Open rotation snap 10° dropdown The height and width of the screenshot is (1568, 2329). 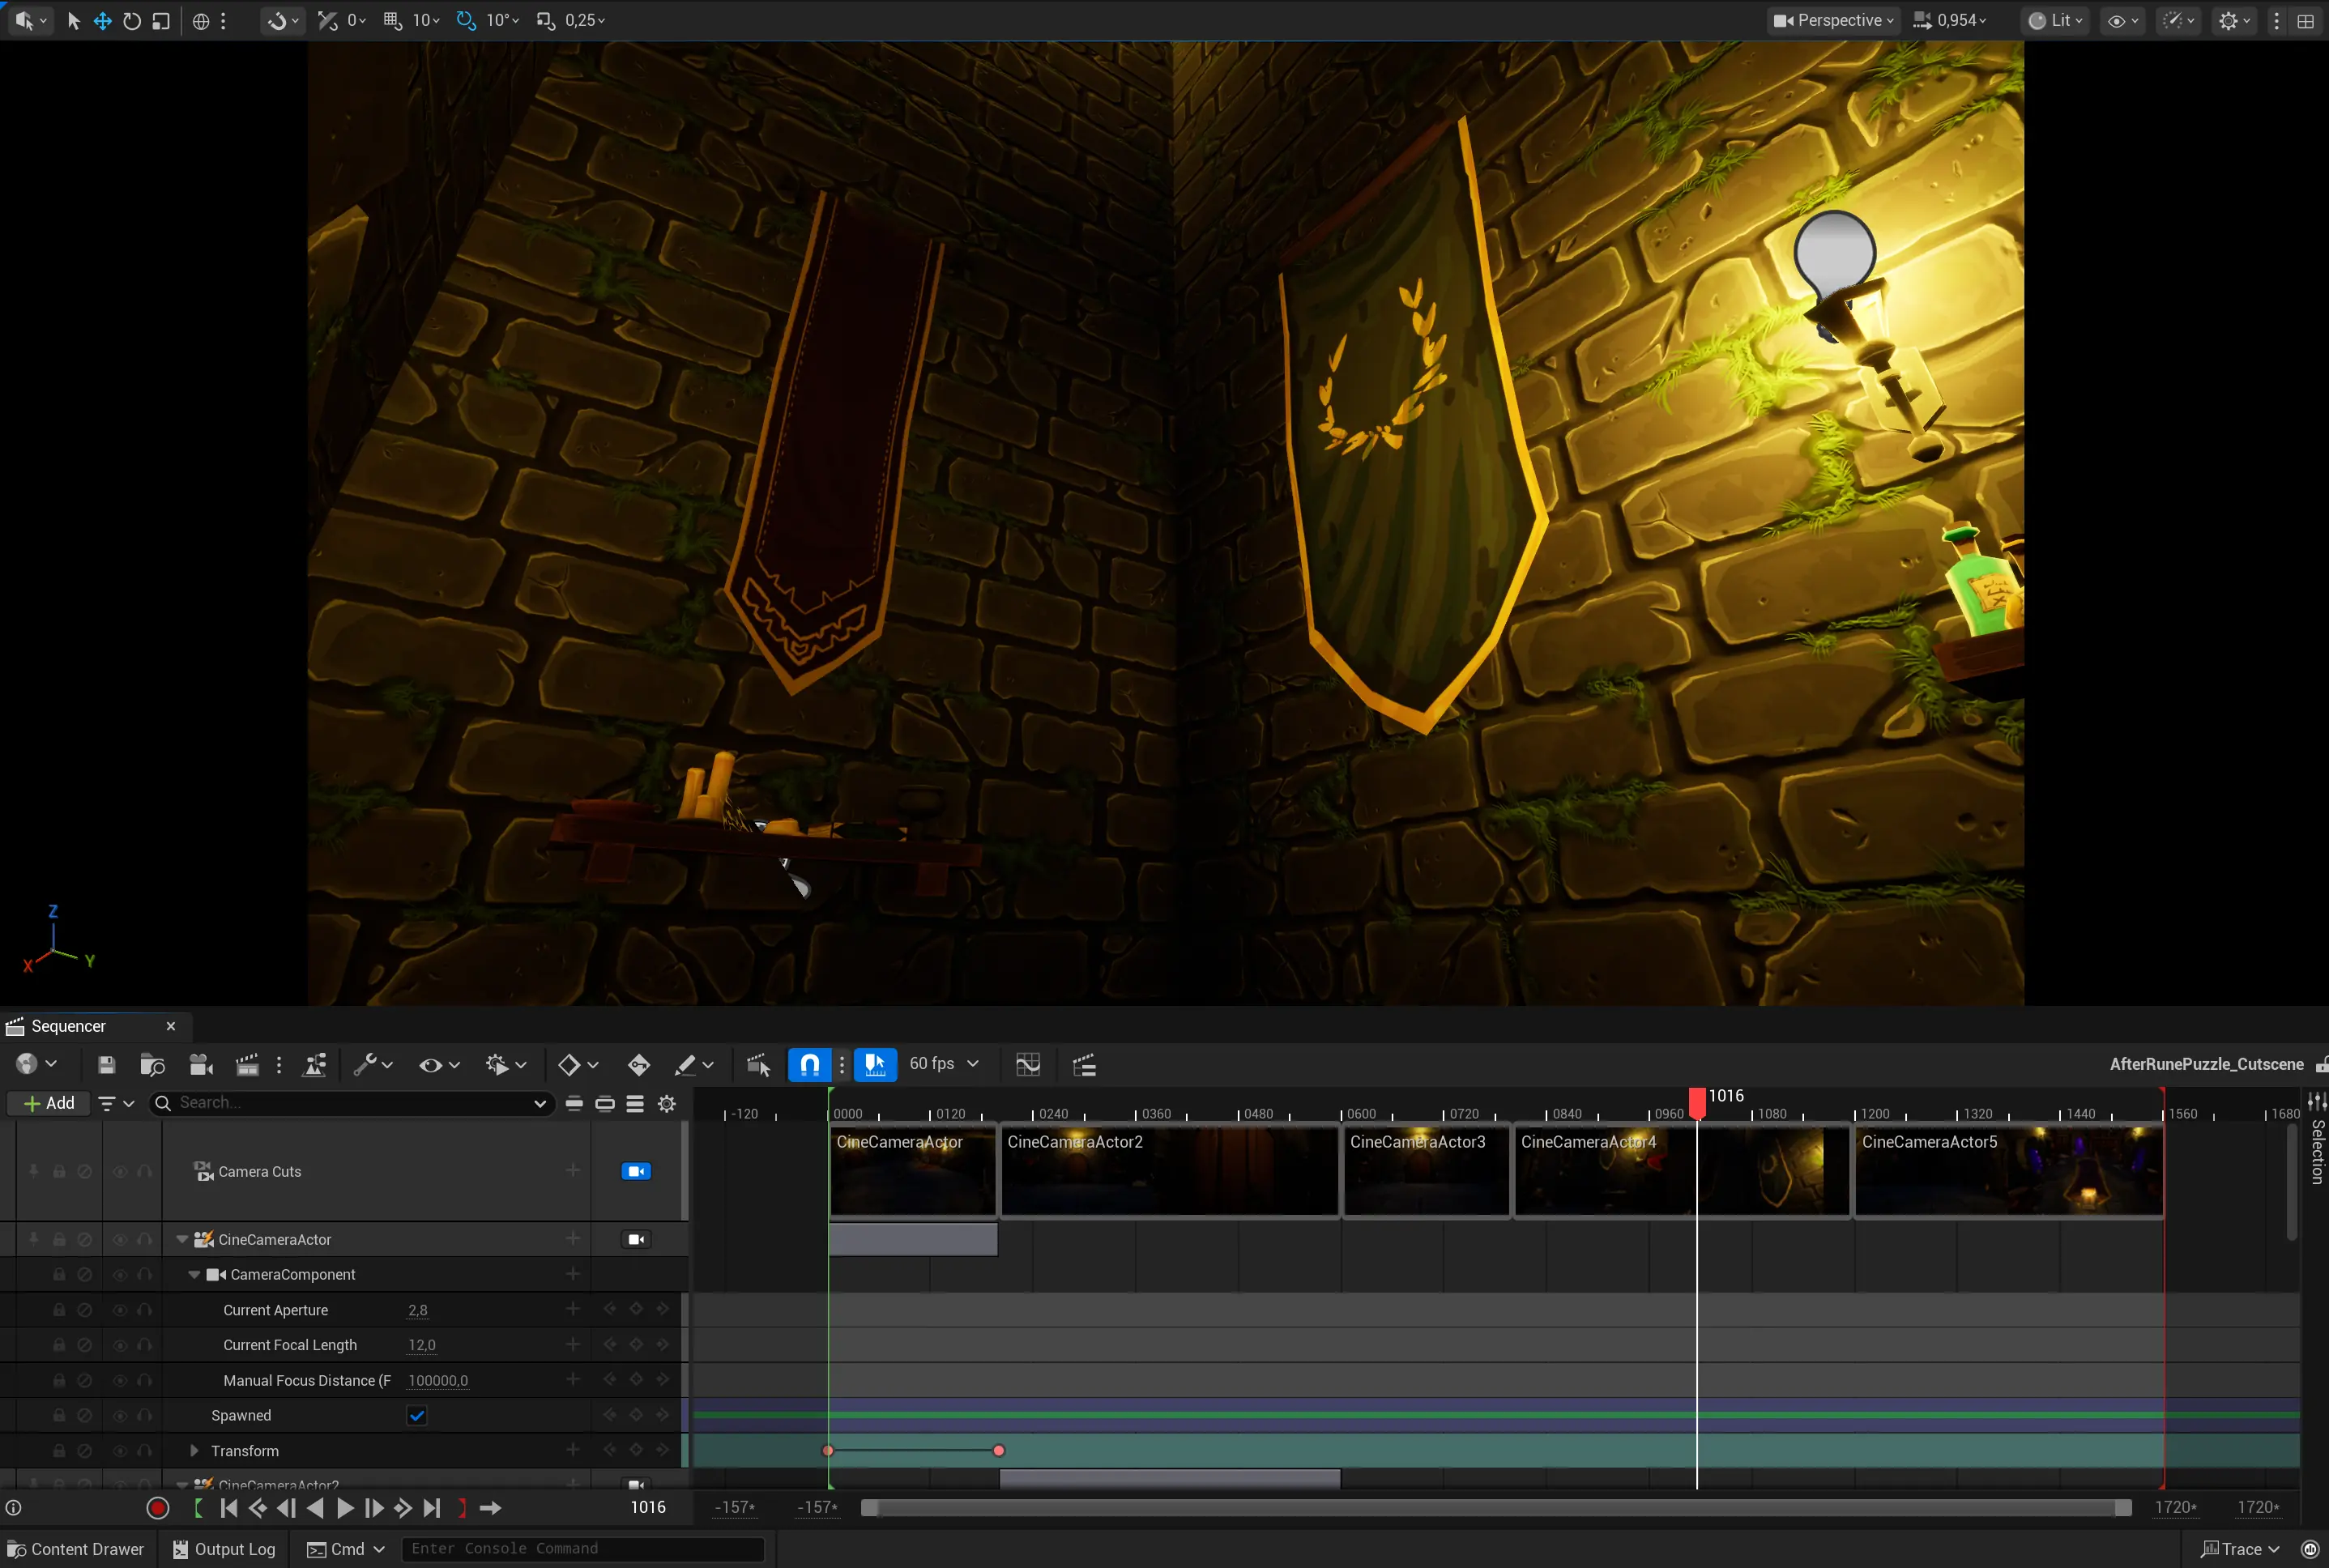[x=502, y=20]
